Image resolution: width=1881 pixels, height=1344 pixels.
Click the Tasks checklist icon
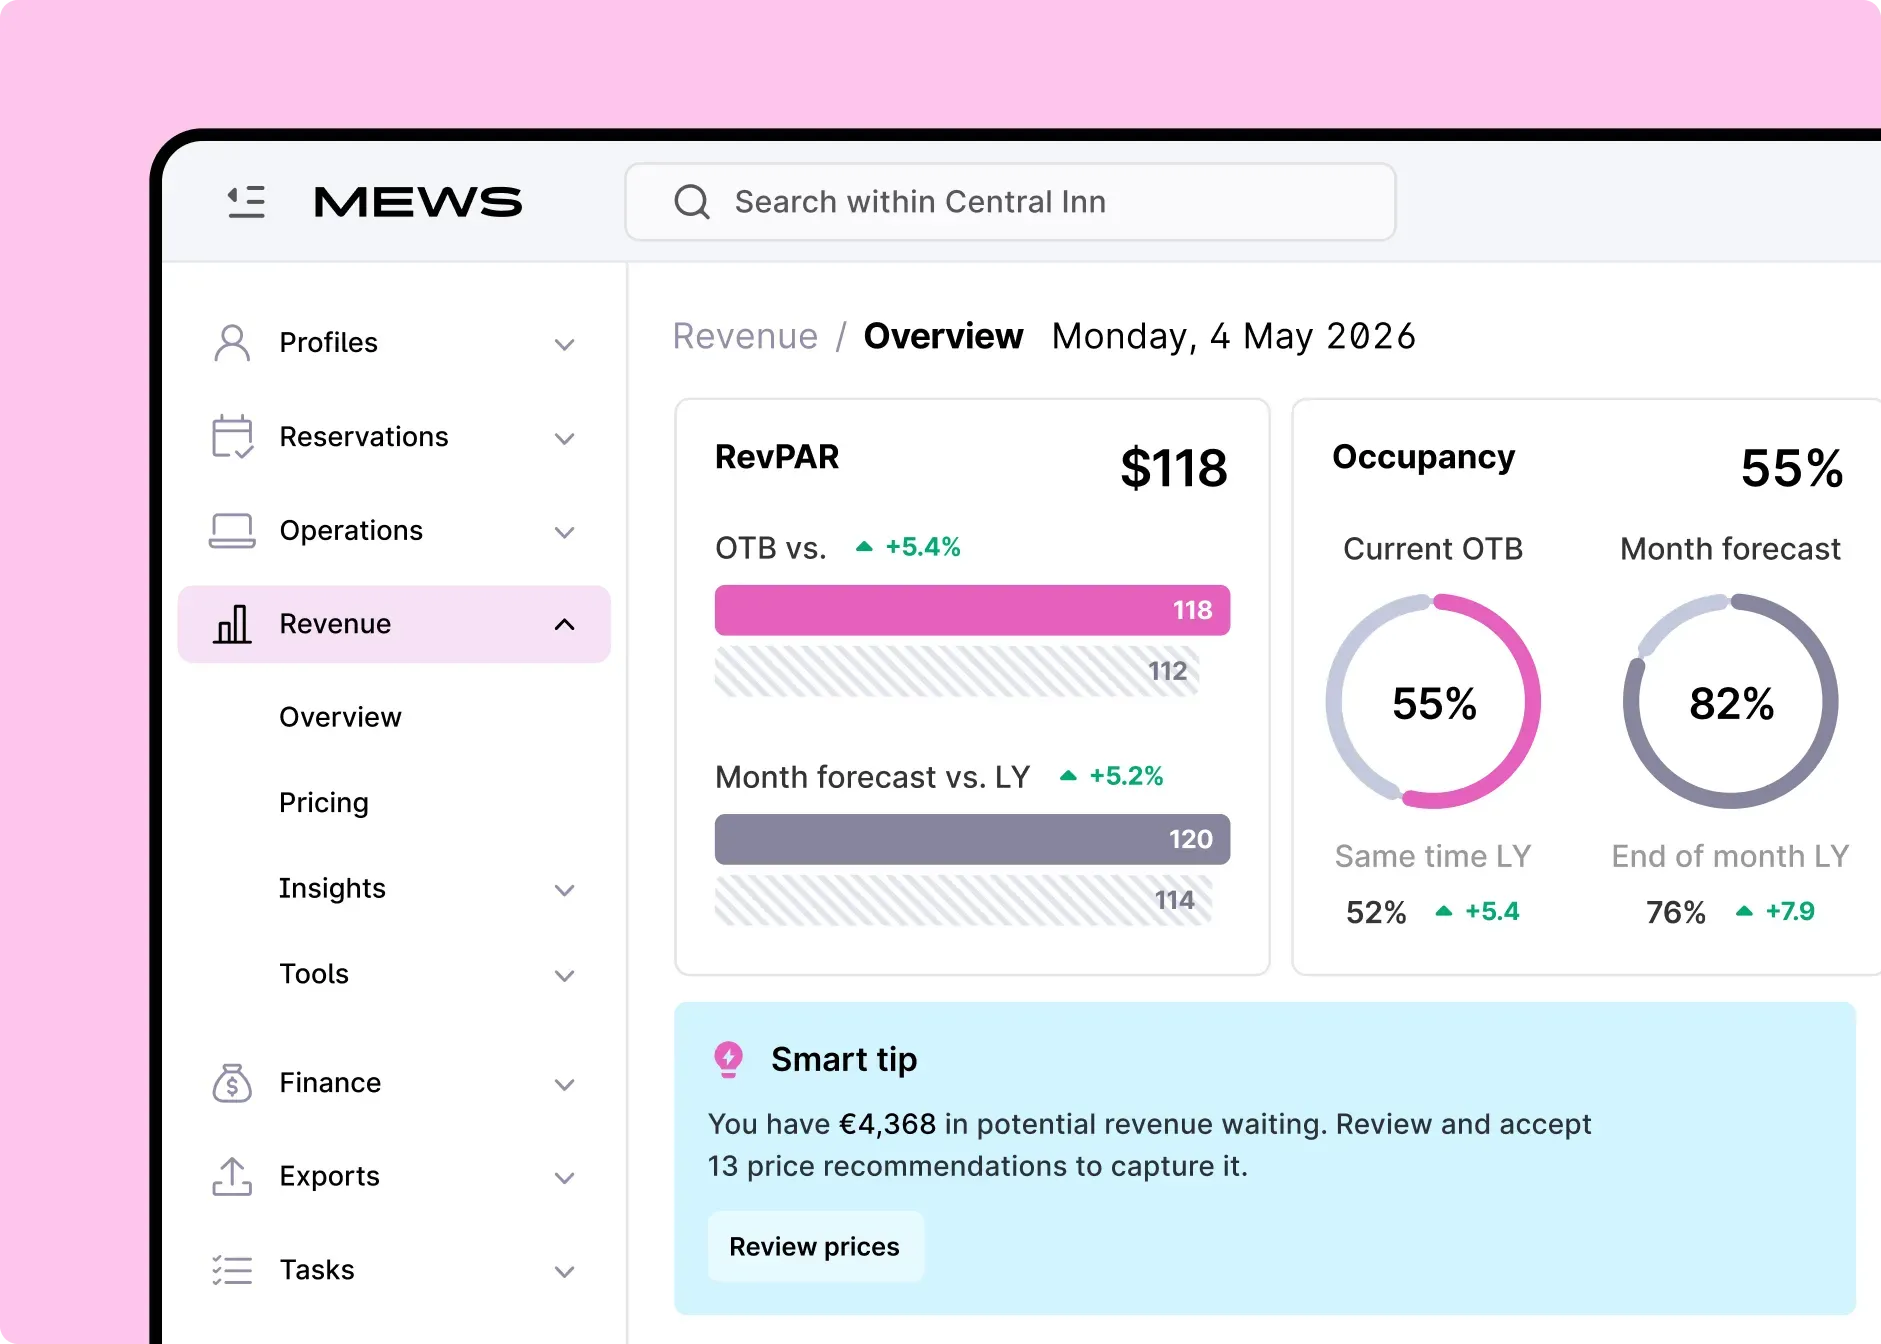click(x=232, y=1270)
